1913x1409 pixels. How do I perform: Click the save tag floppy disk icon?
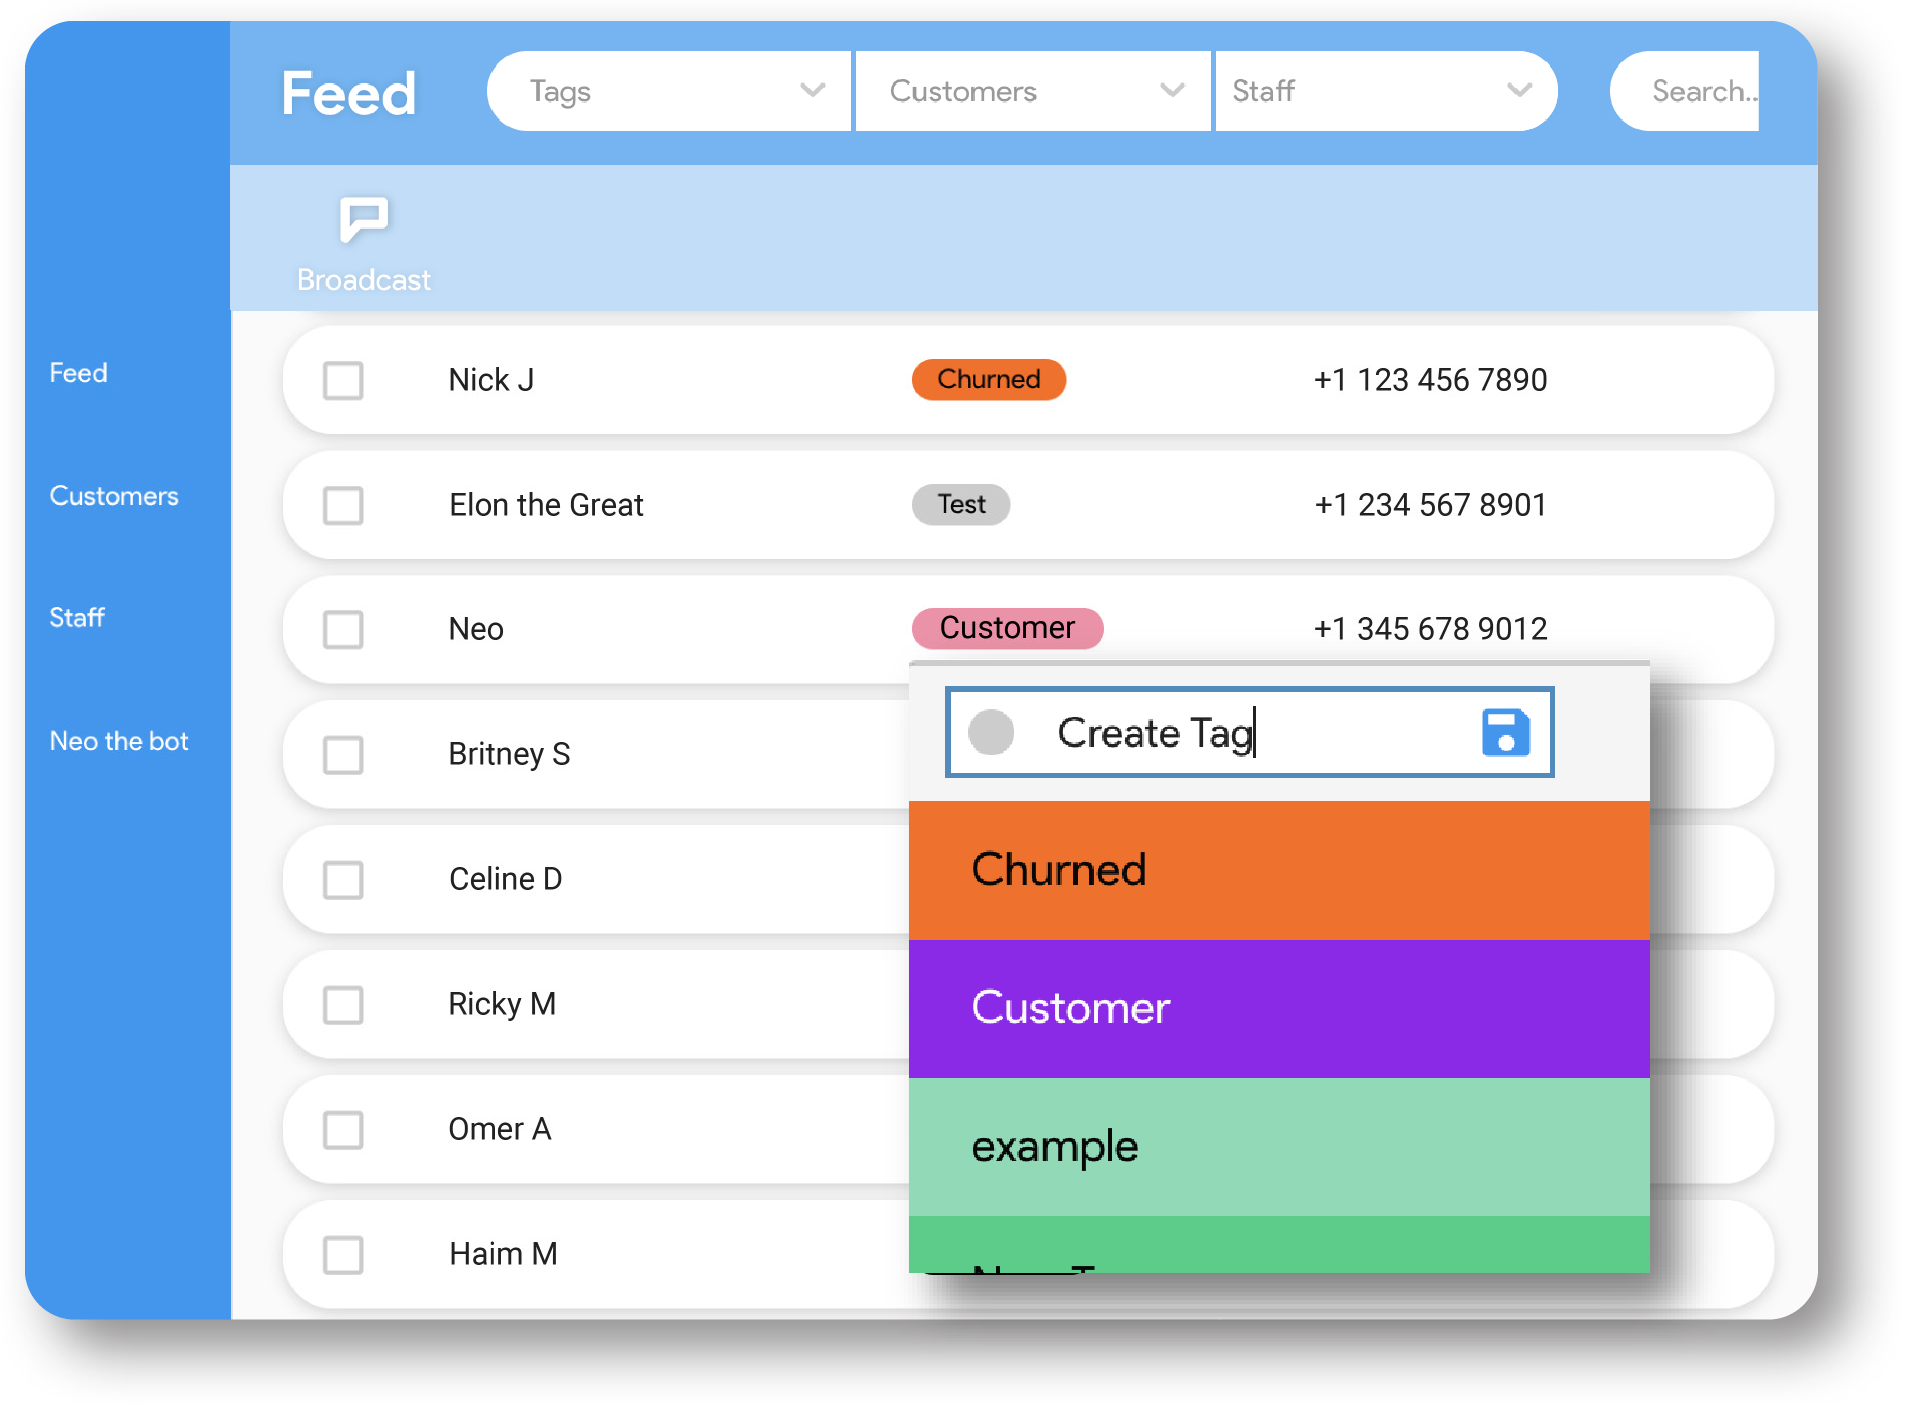[1505, 732]
